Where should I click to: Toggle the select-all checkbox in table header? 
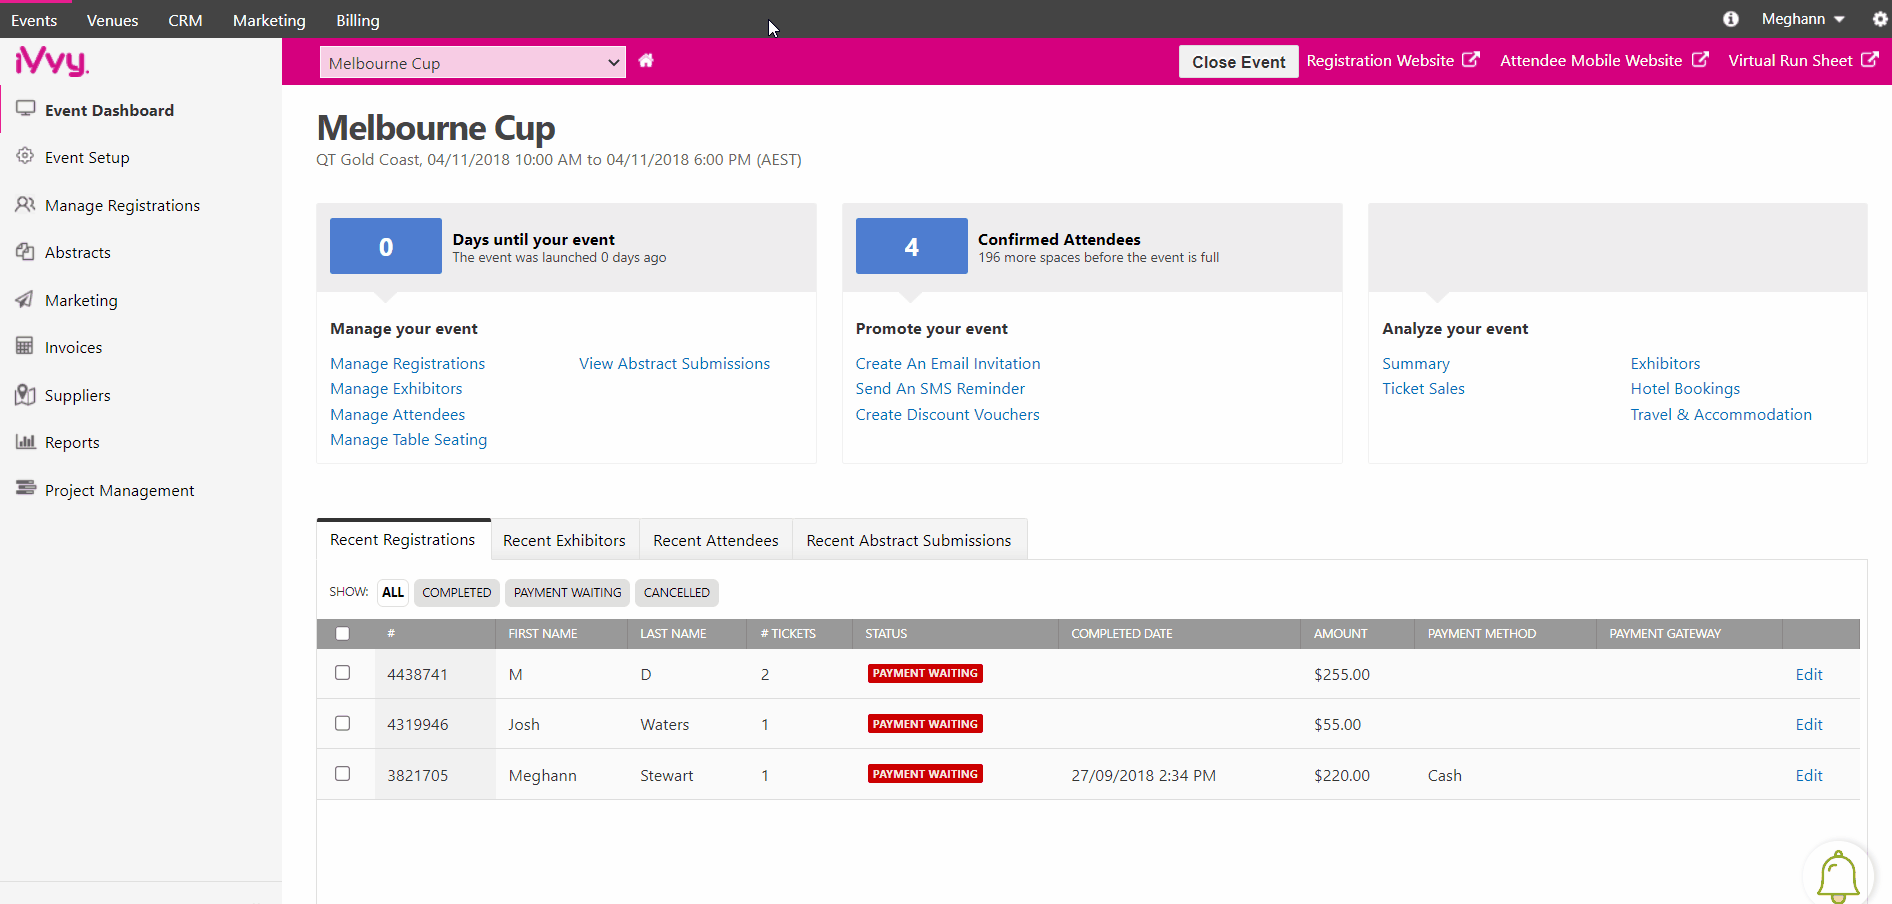[343, 633]
